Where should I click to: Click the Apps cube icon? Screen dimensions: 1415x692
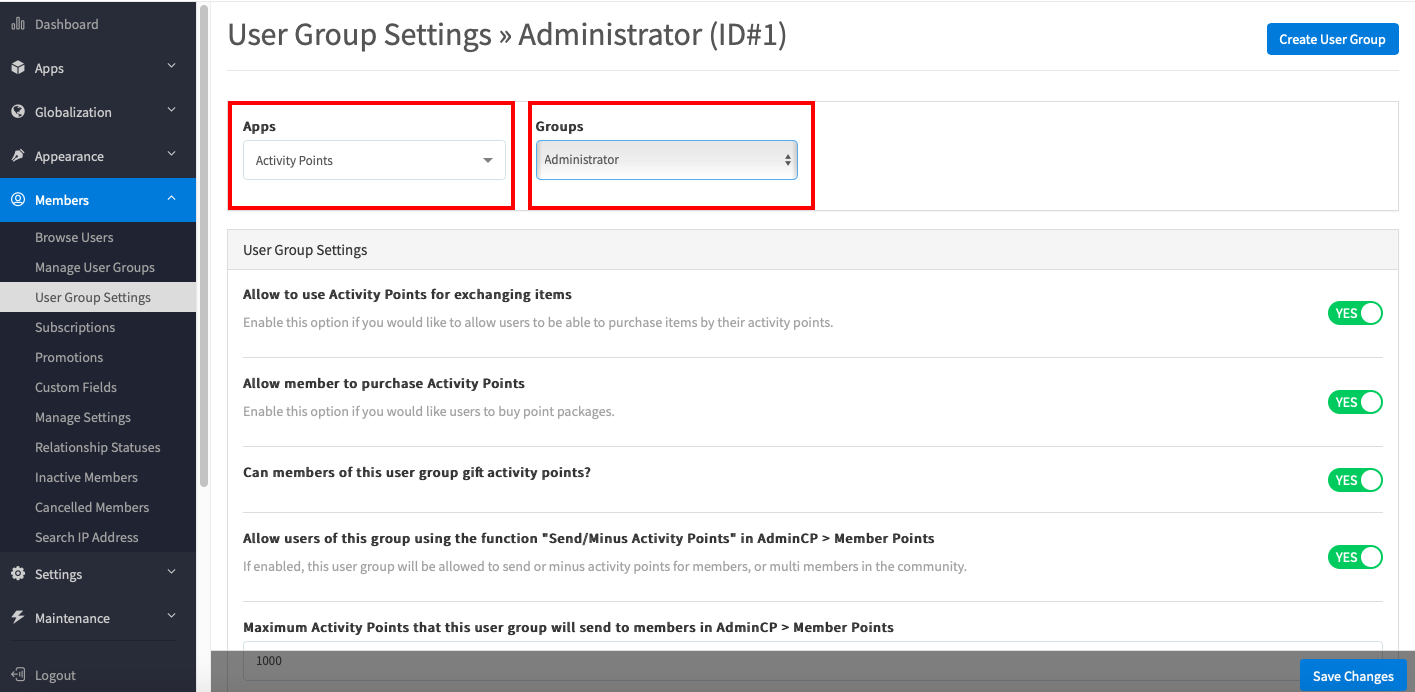(17, 68)
